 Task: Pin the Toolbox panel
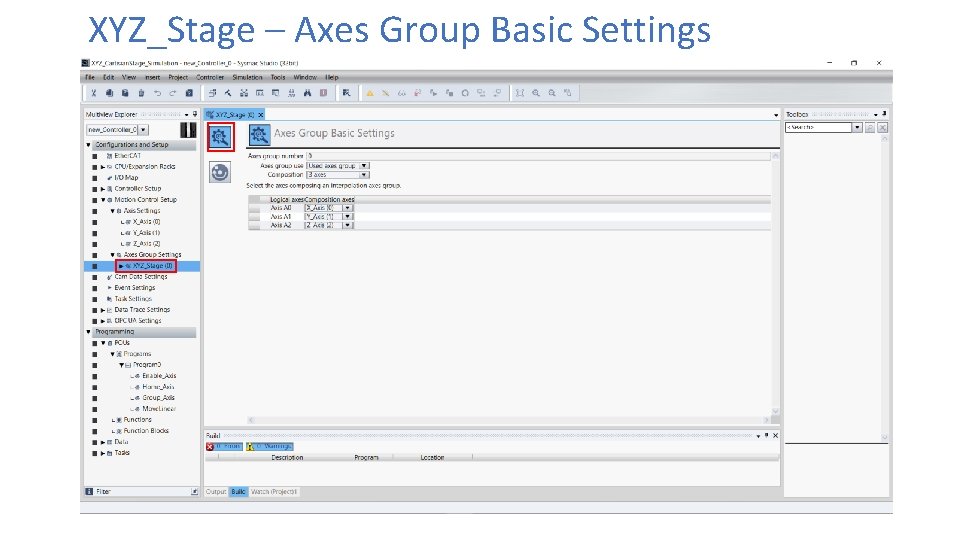884,114
